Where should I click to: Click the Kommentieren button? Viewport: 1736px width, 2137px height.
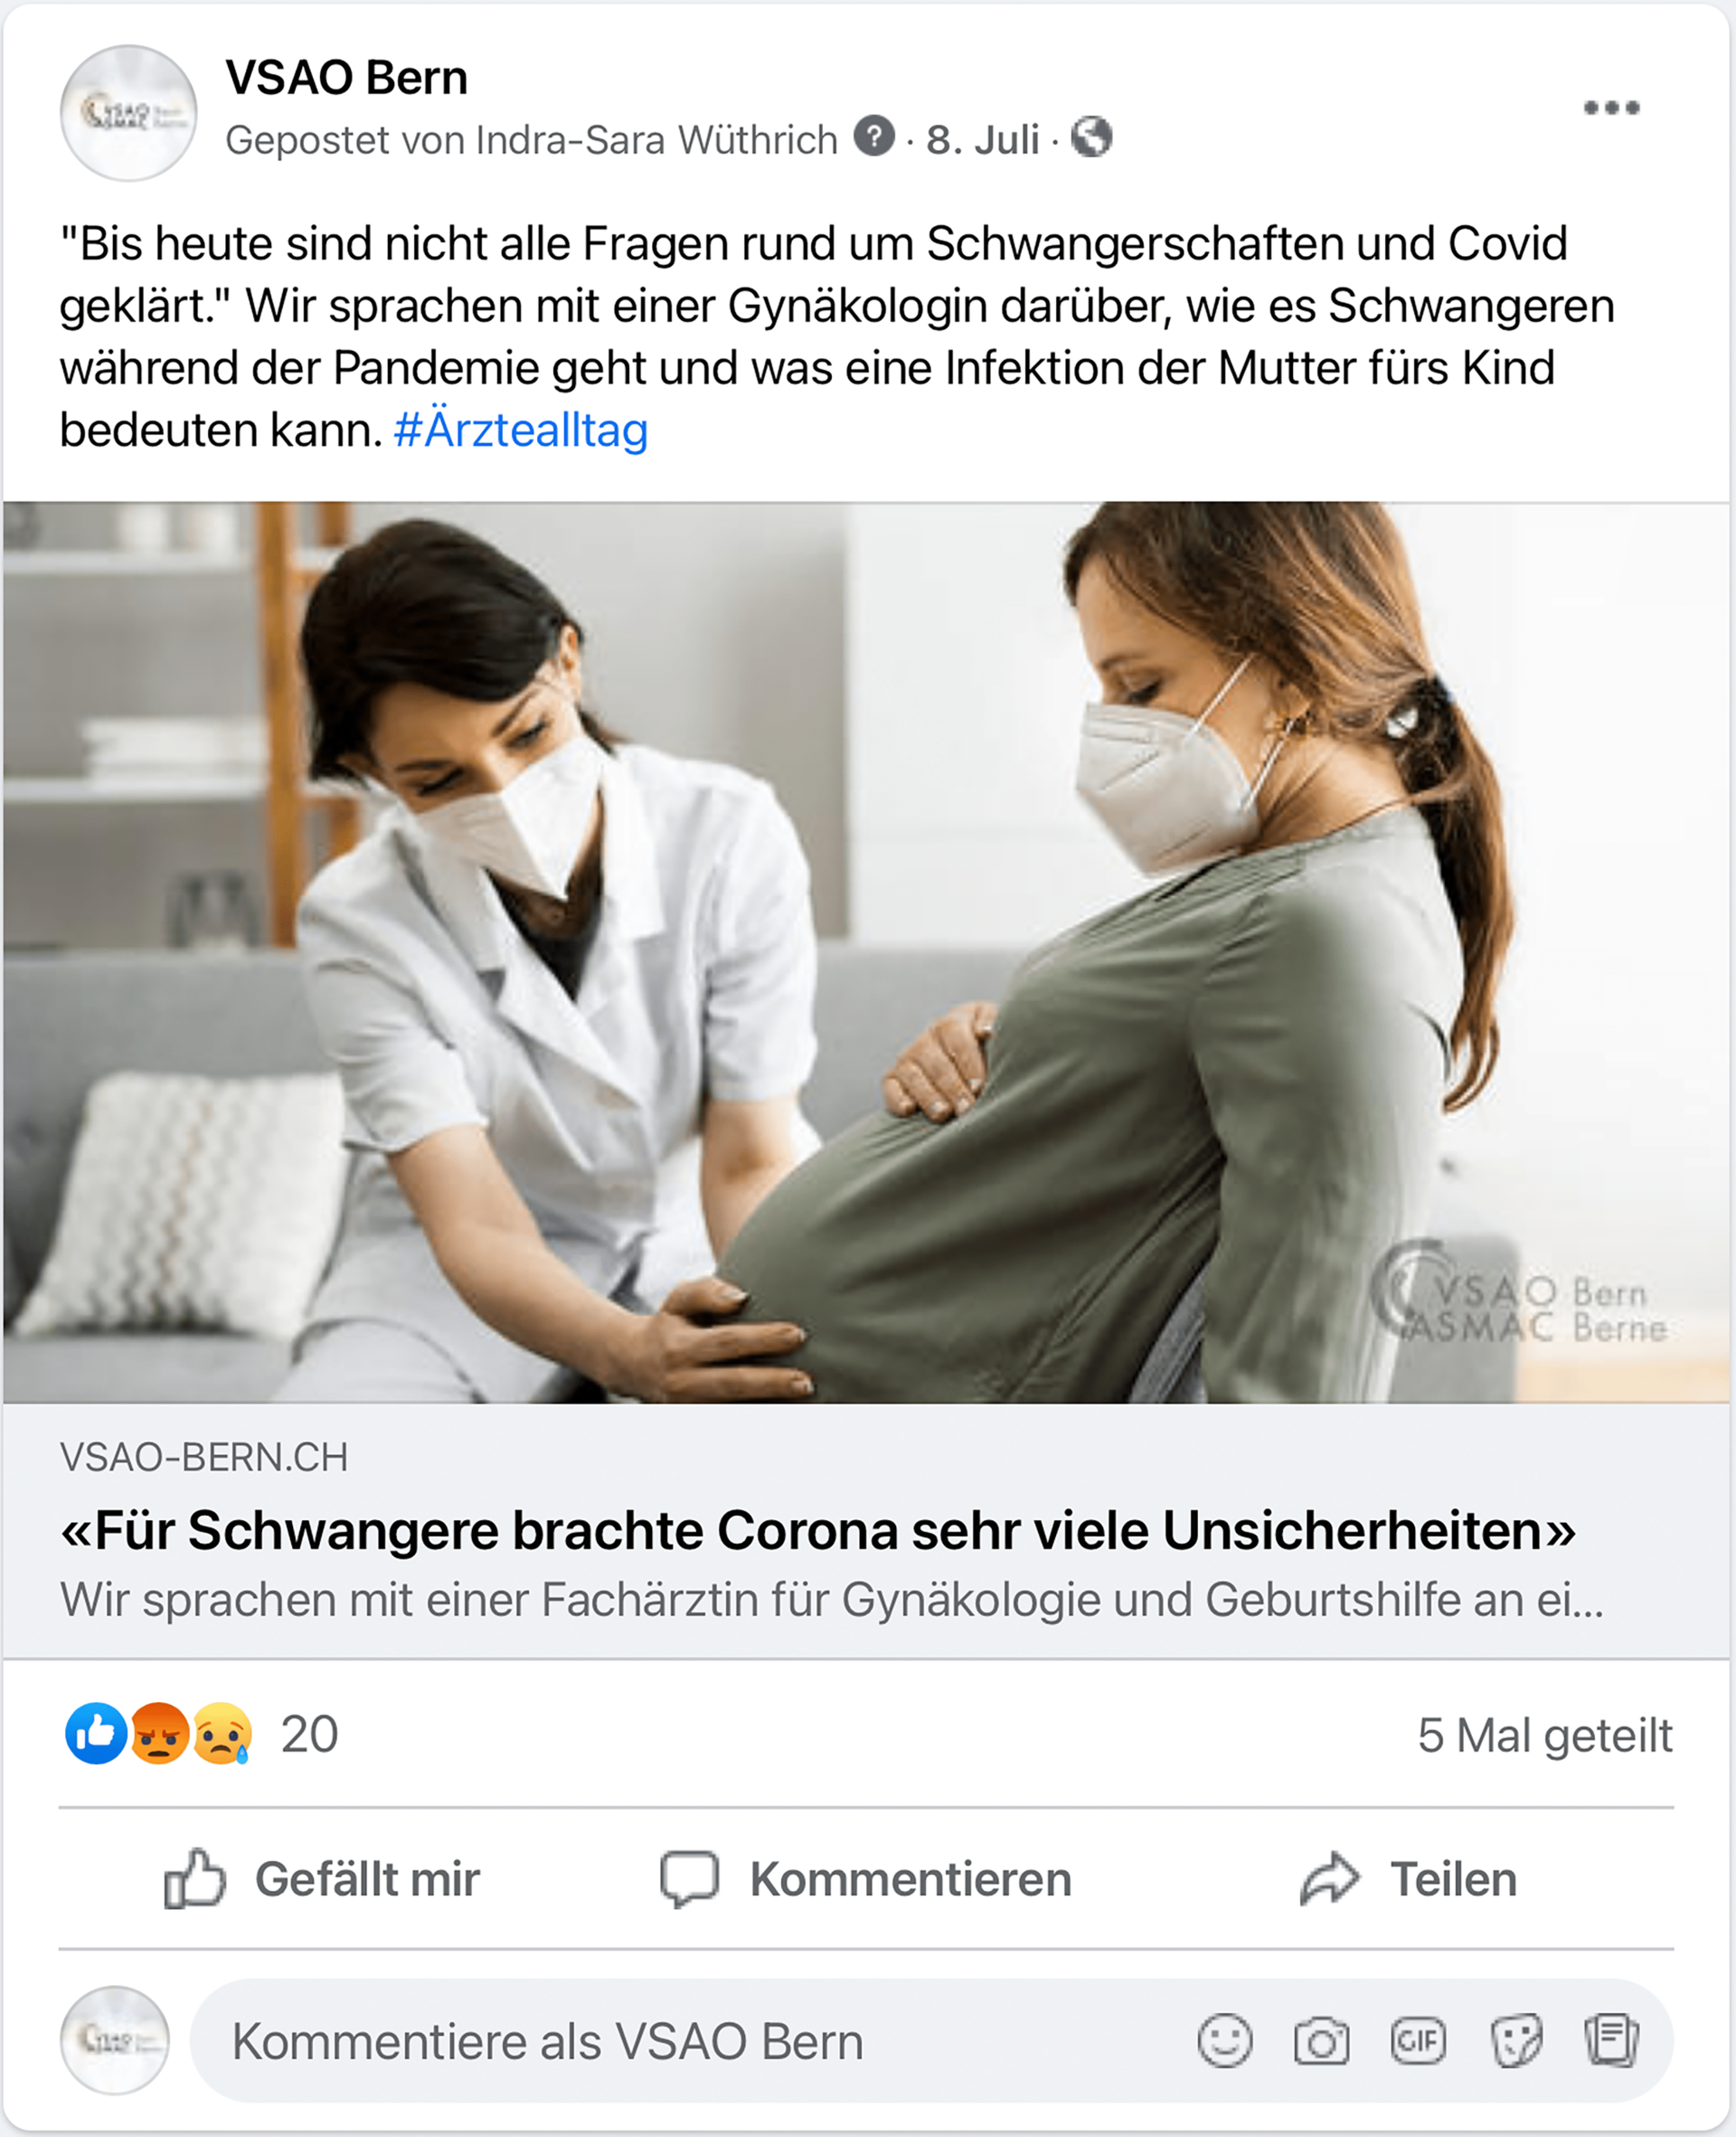pos(866,1879)
